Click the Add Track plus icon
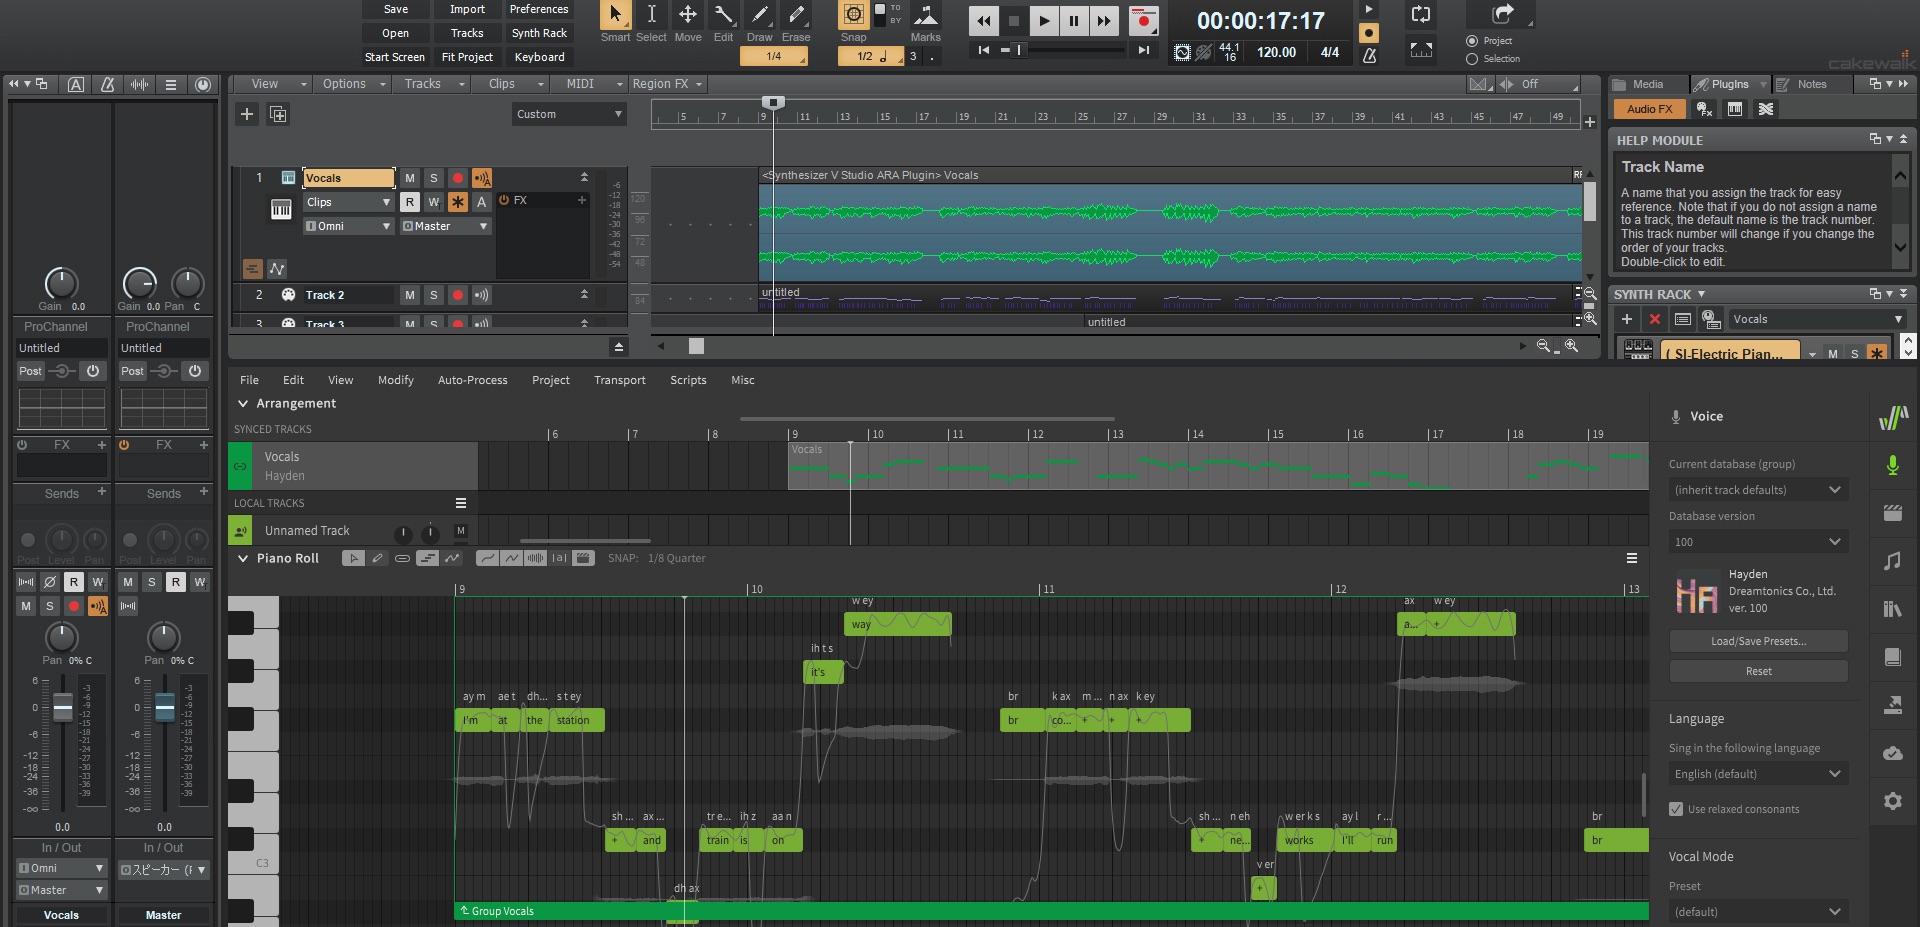1920x927 pixels. click(247, 114)
